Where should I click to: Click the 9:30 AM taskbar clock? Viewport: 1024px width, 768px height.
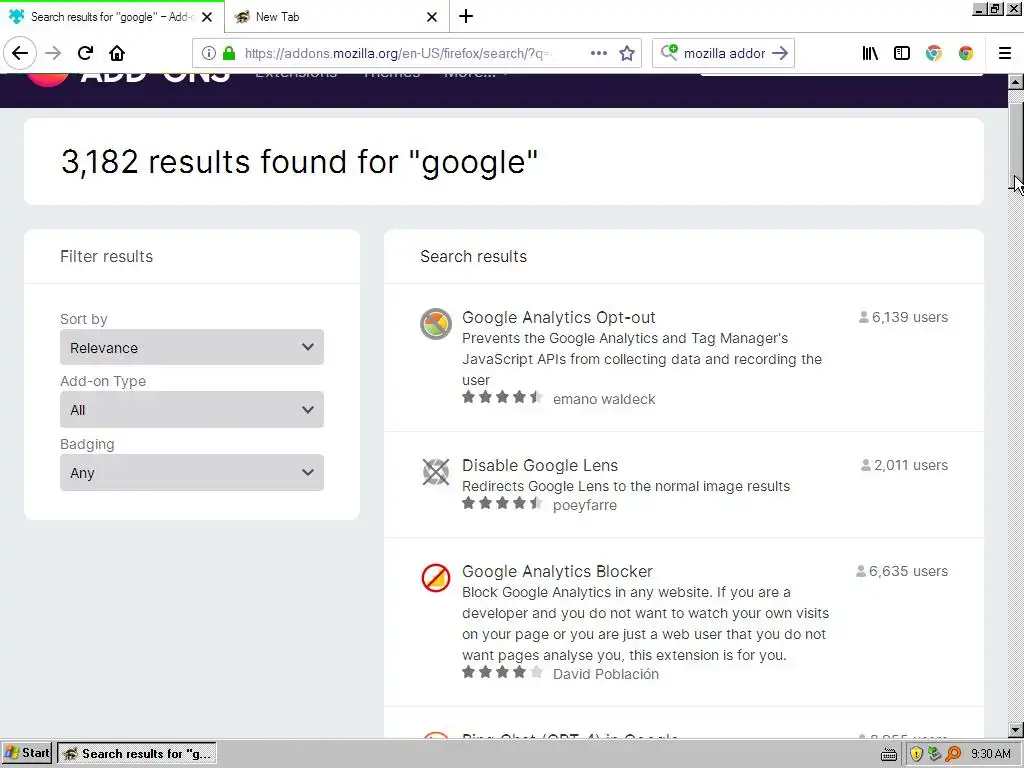pyautogui.click(x=991, y=754)
